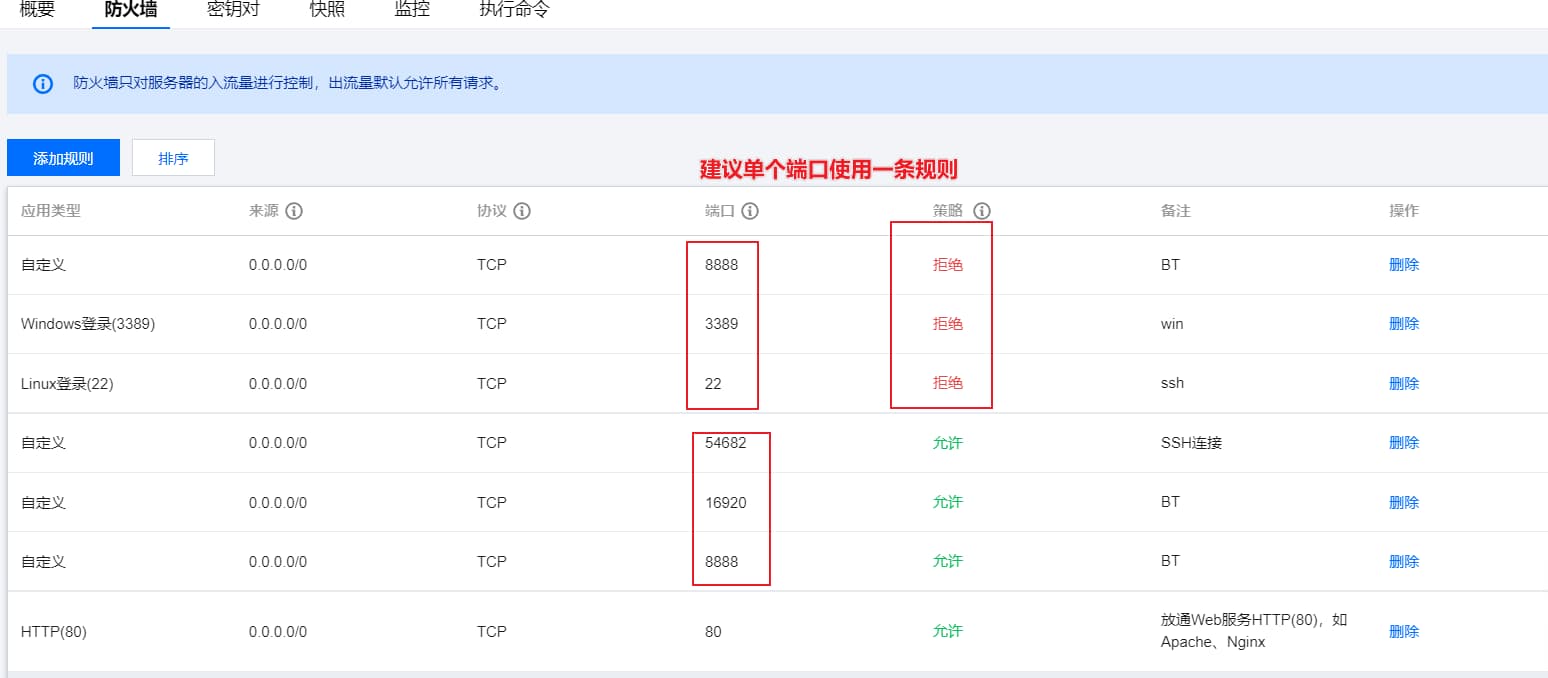Screen dimensions: 1548x678
Task: Delete the HTTP(80) rule
Action: 1404,631
